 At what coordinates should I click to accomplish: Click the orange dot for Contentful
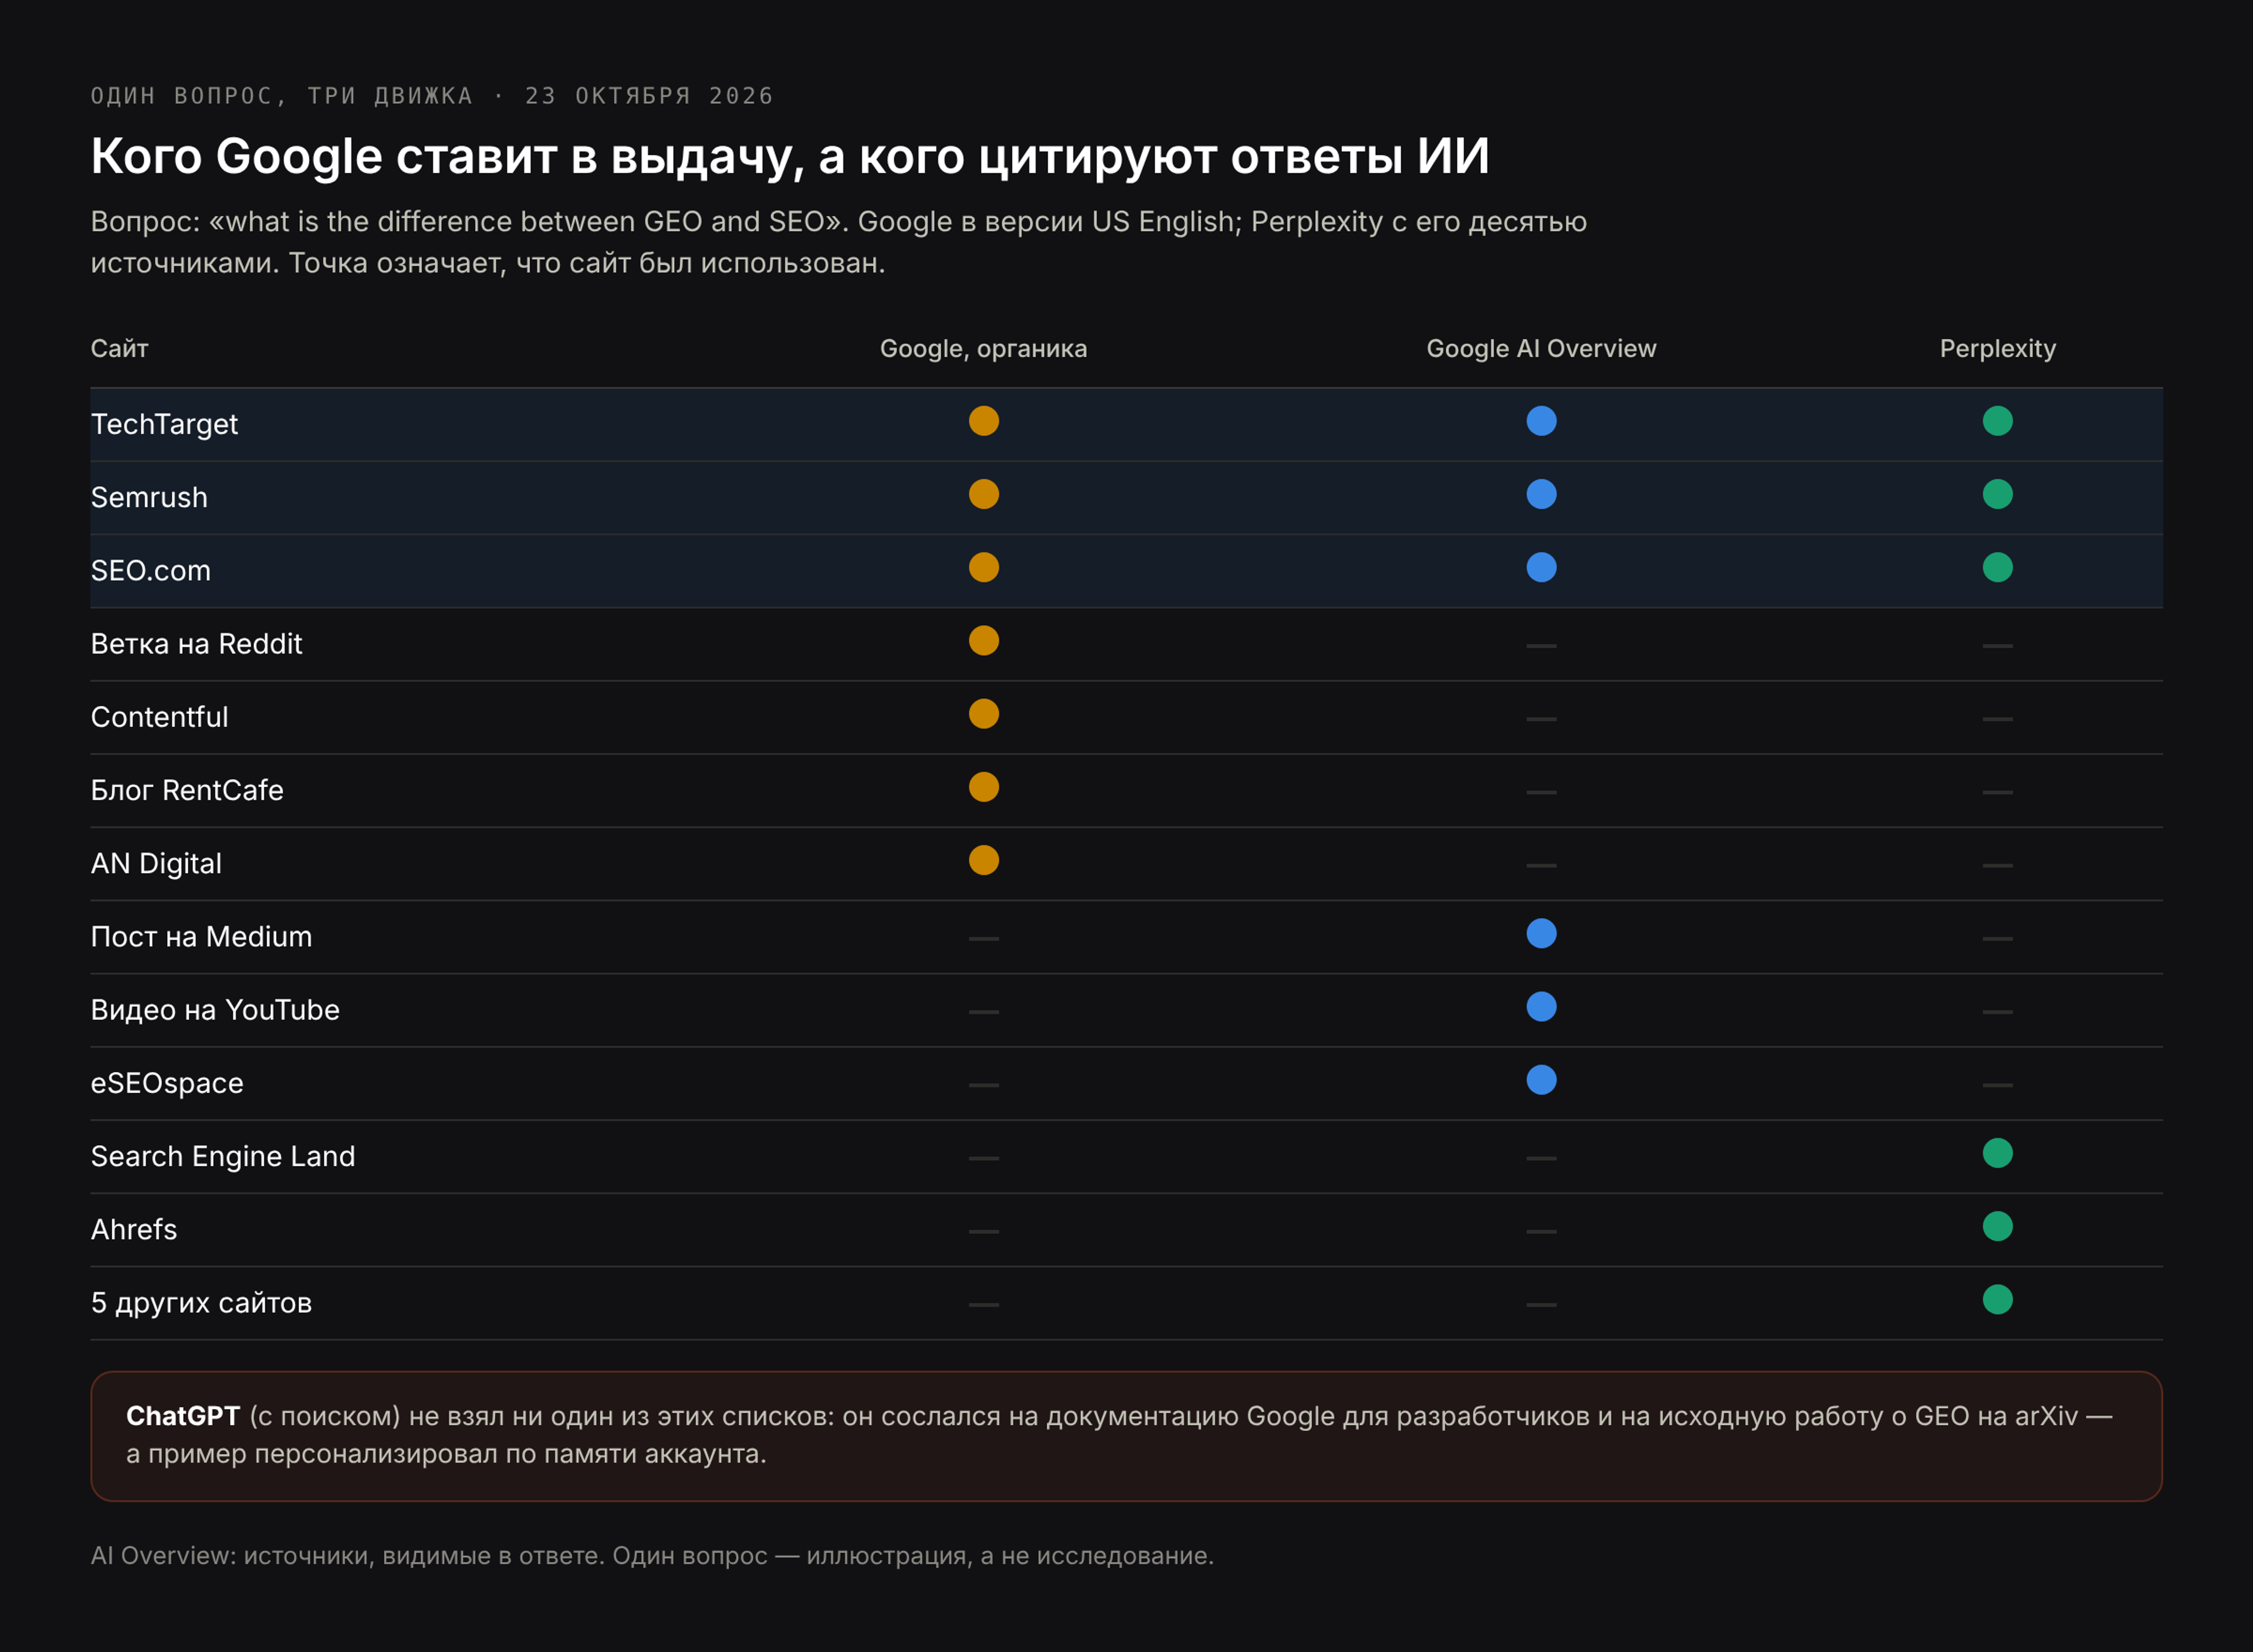(x=984, y=714)
